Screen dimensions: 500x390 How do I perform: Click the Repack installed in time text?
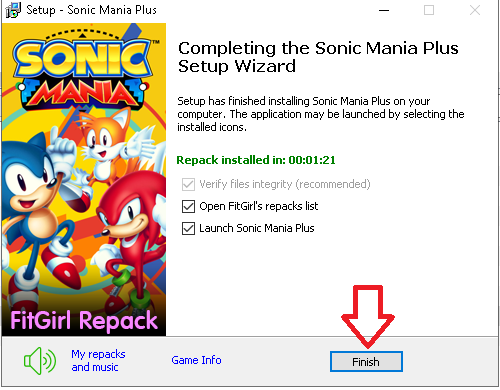256,160
